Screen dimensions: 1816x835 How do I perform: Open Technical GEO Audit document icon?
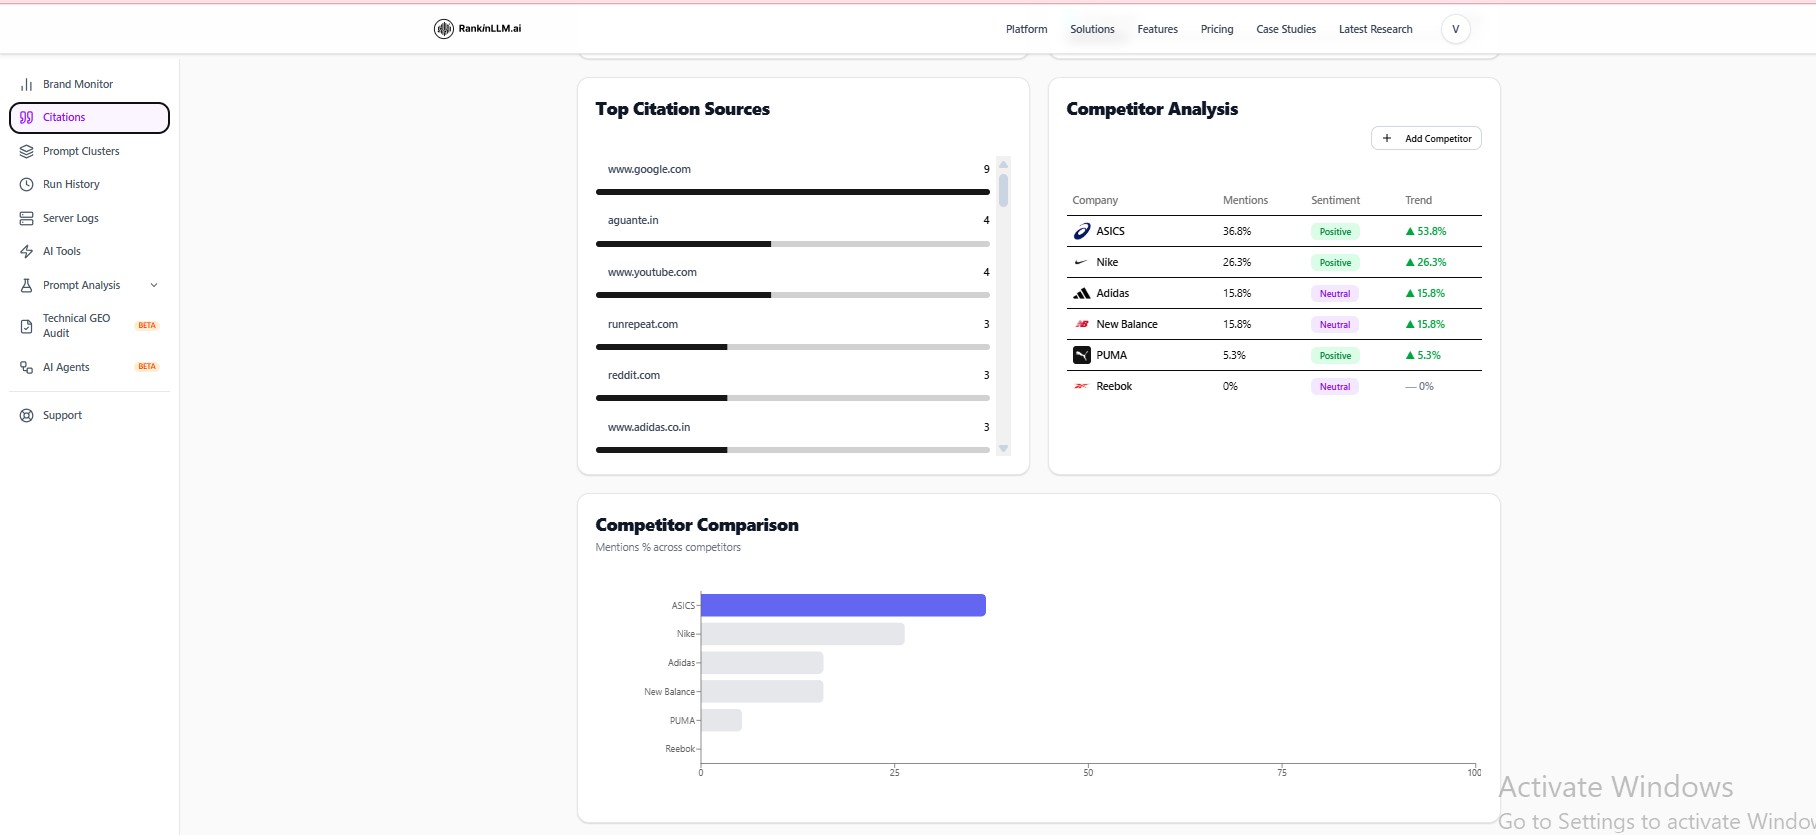27,327
